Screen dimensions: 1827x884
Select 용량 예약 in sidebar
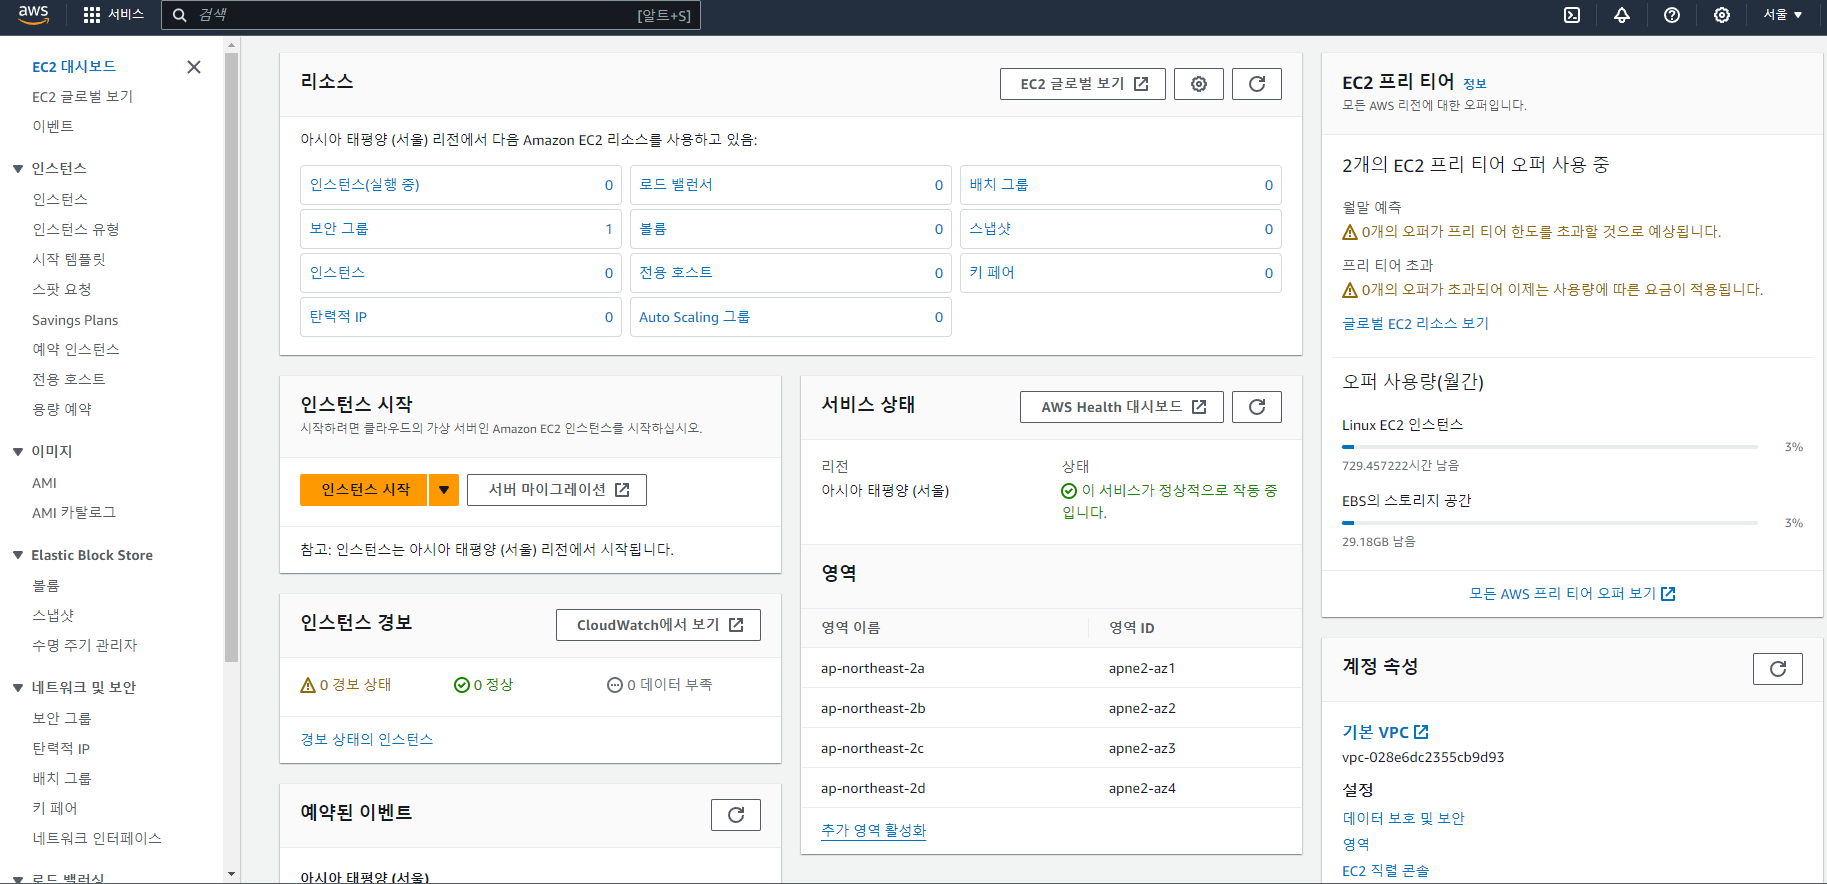point(62,409)
